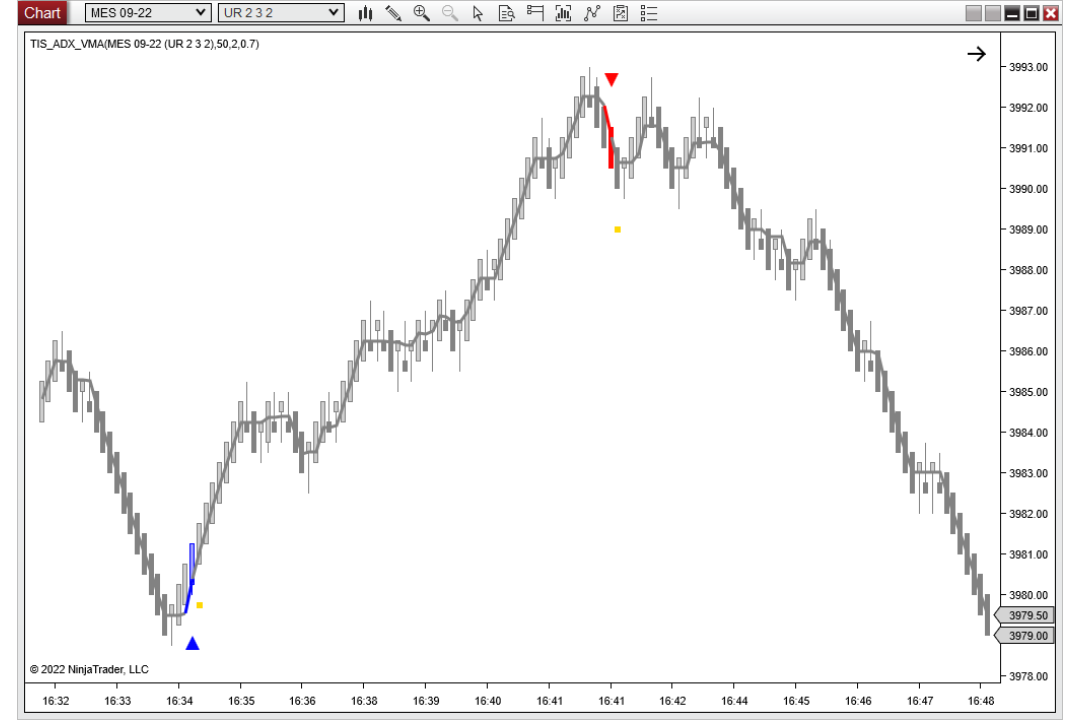Image resolution: width=1080 pixels, height=720 pixels.
Task: Select the TIS_ADX_VMA indicator label
Action: (x=145, y=44)
